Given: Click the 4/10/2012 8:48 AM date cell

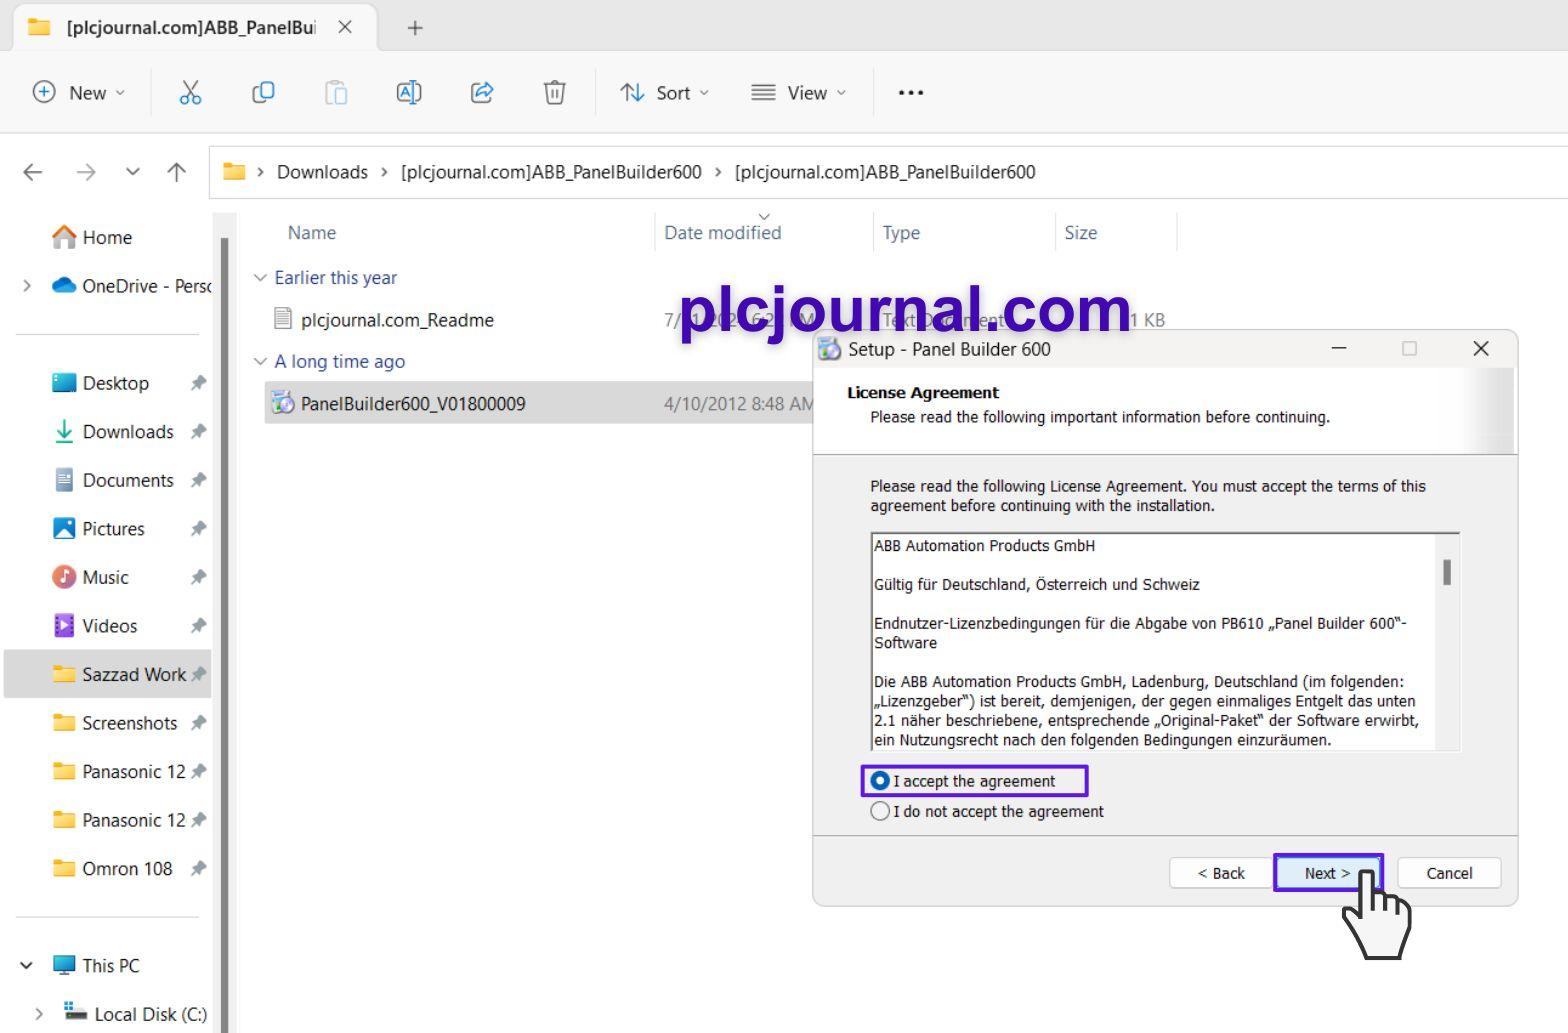Looking at the screenshot, I should pyautogui.click(x=739, y=404).
